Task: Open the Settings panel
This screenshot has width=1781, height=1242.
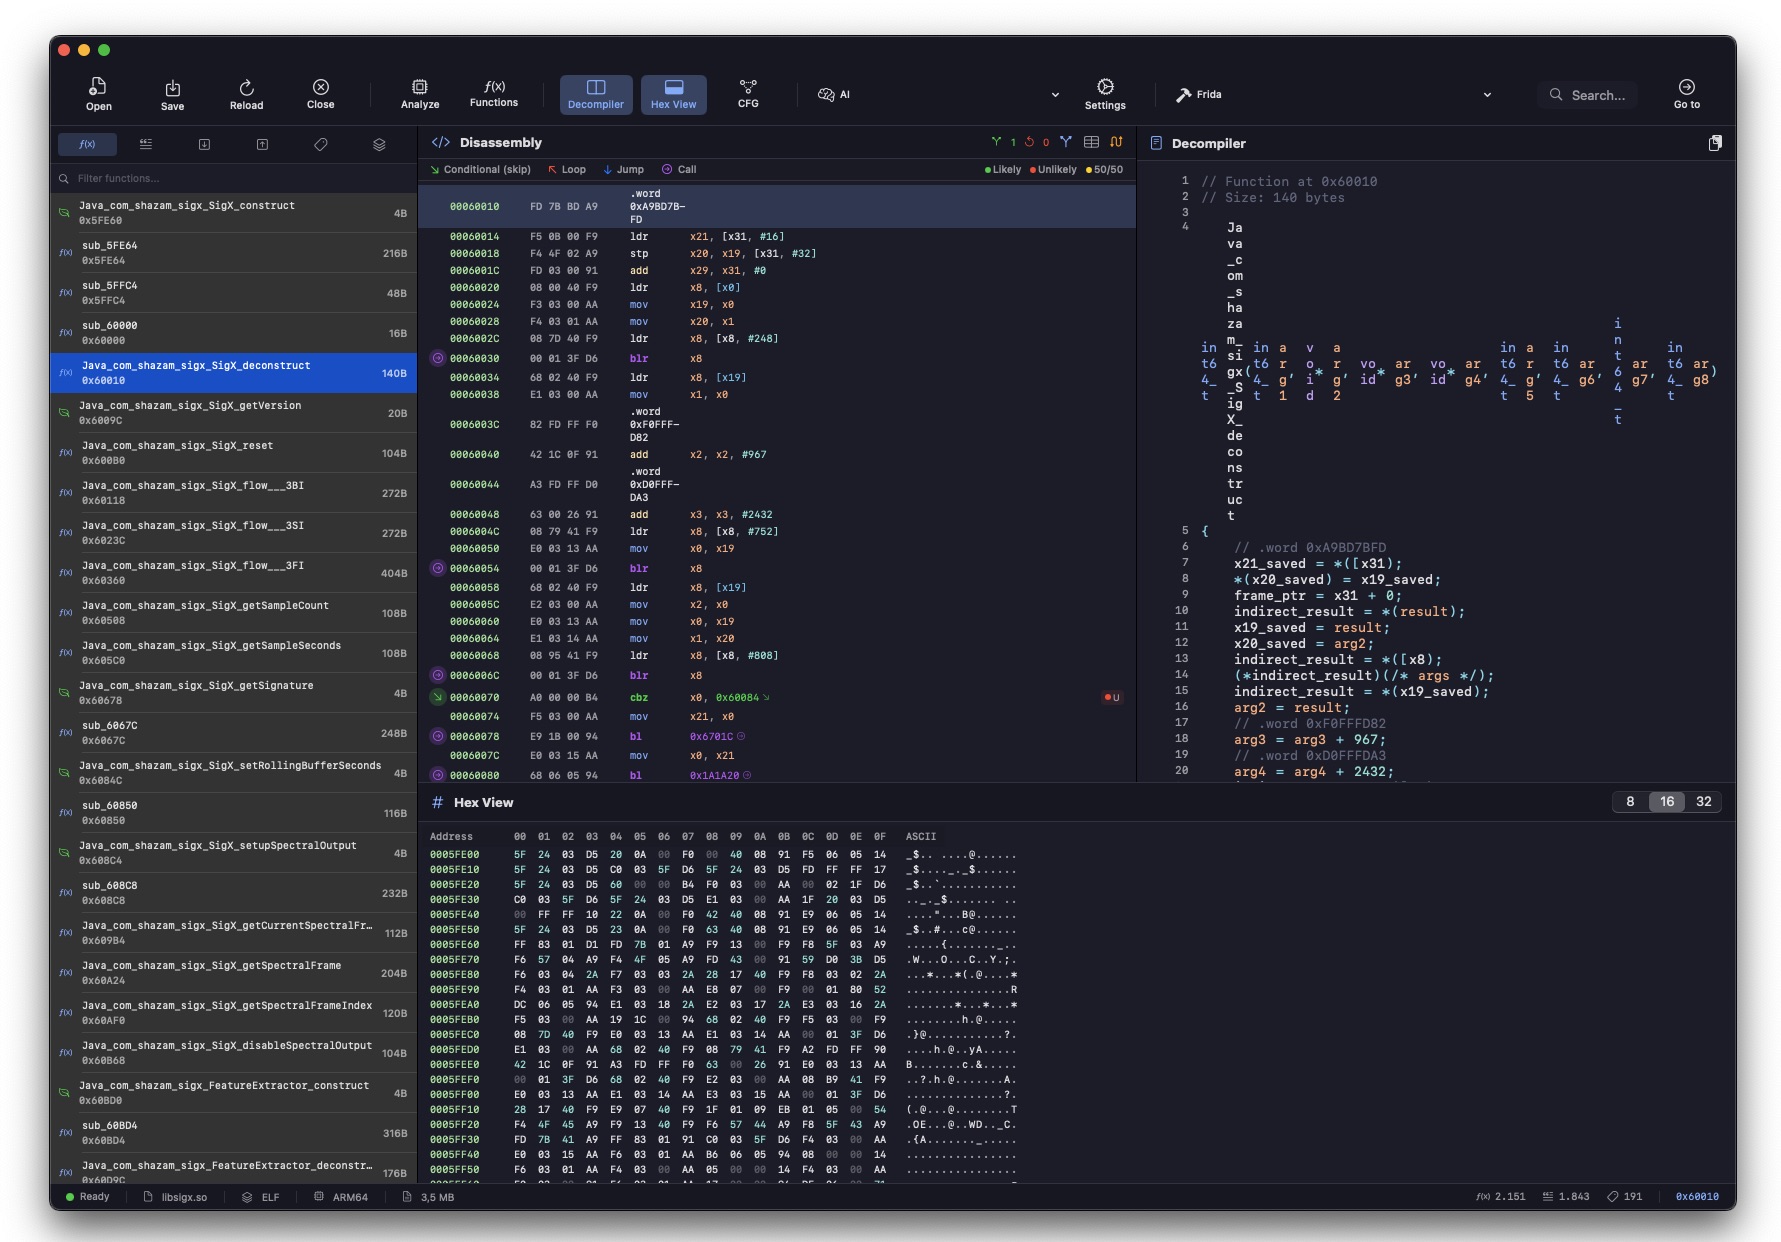Action: pyautogui.click(x=1104, y=95)
